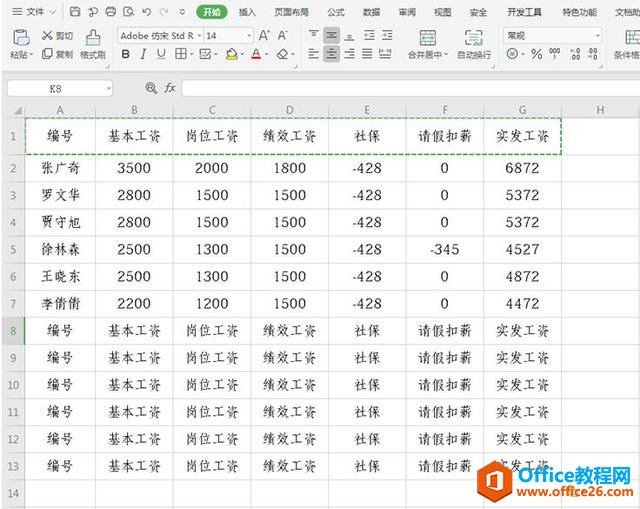Align cell text to the left
The image size is (640, 509).
[x=313, y=54]
